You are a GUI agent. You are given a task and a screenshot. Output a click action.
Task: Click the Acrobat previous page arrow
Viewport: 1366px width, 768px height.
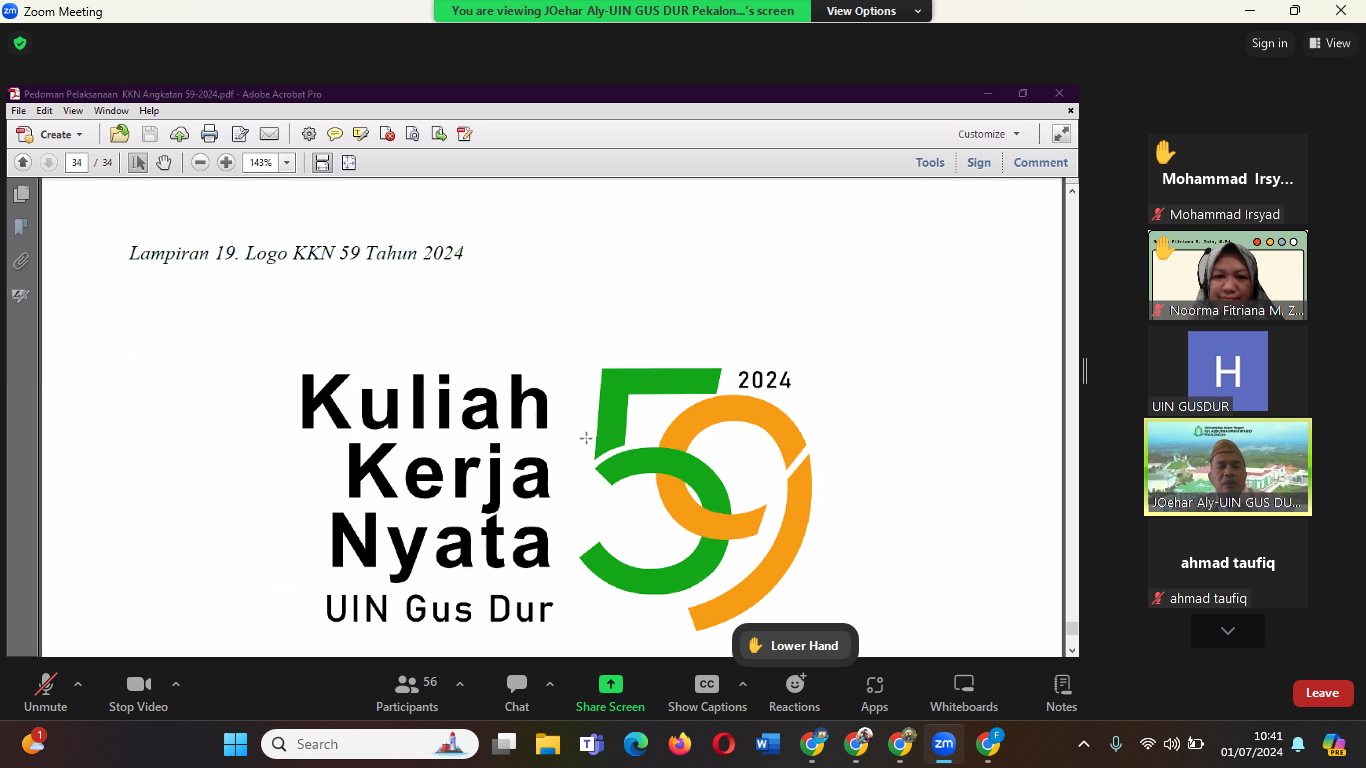pos(23,162)
